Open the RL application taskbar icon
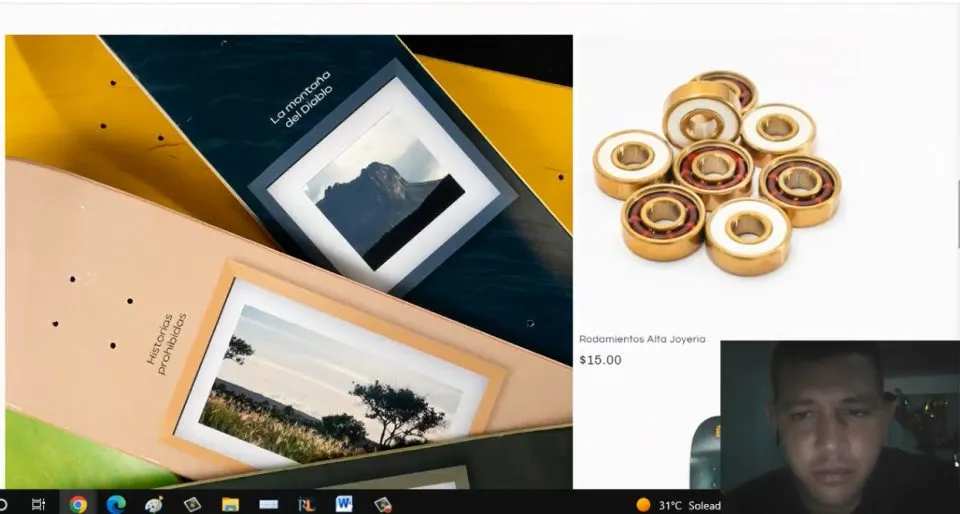Viewport: 960px width, 514px height. coord(306,504)
